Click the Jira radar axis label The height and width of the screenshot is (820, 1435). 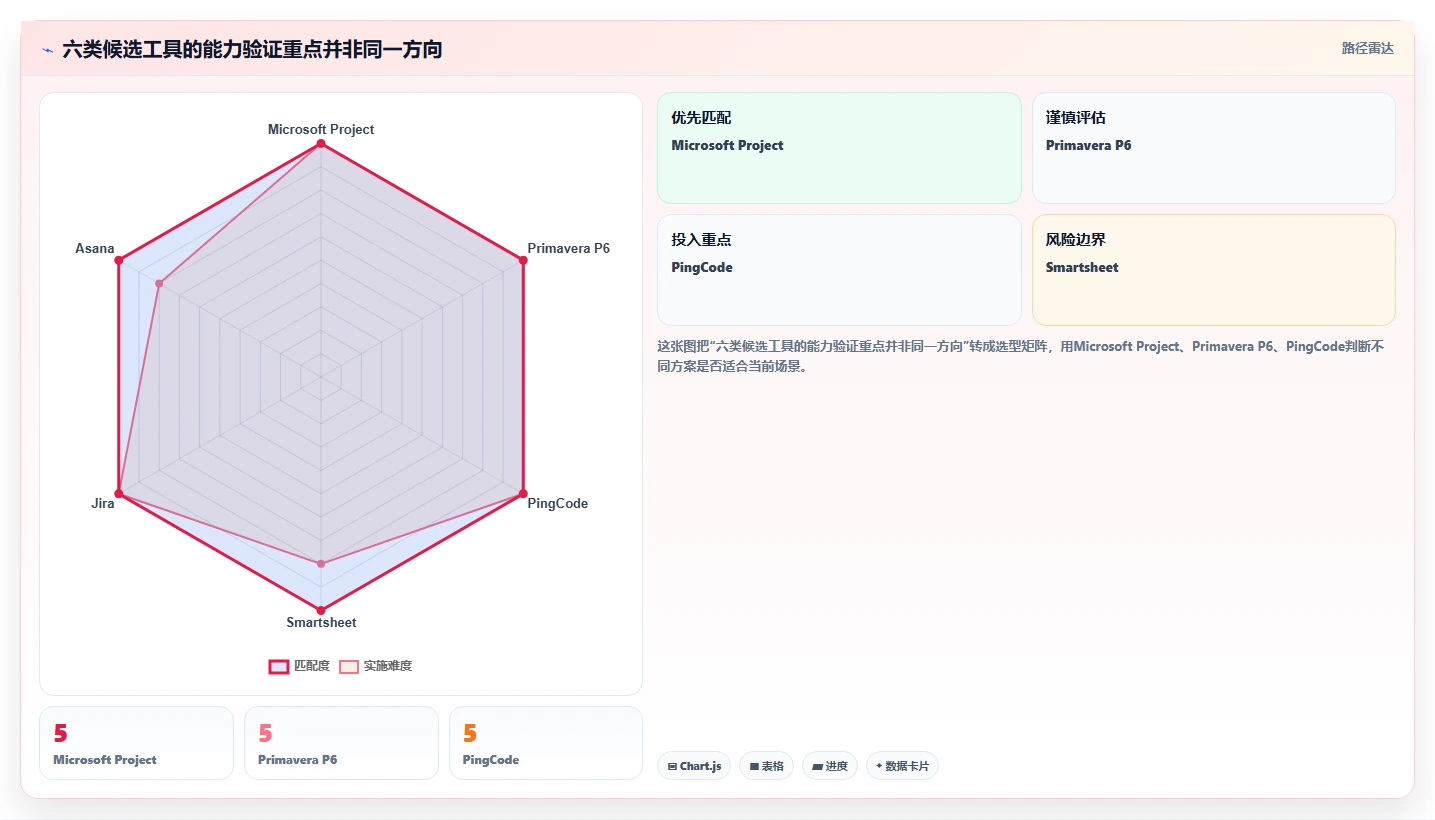pos(103,503)
